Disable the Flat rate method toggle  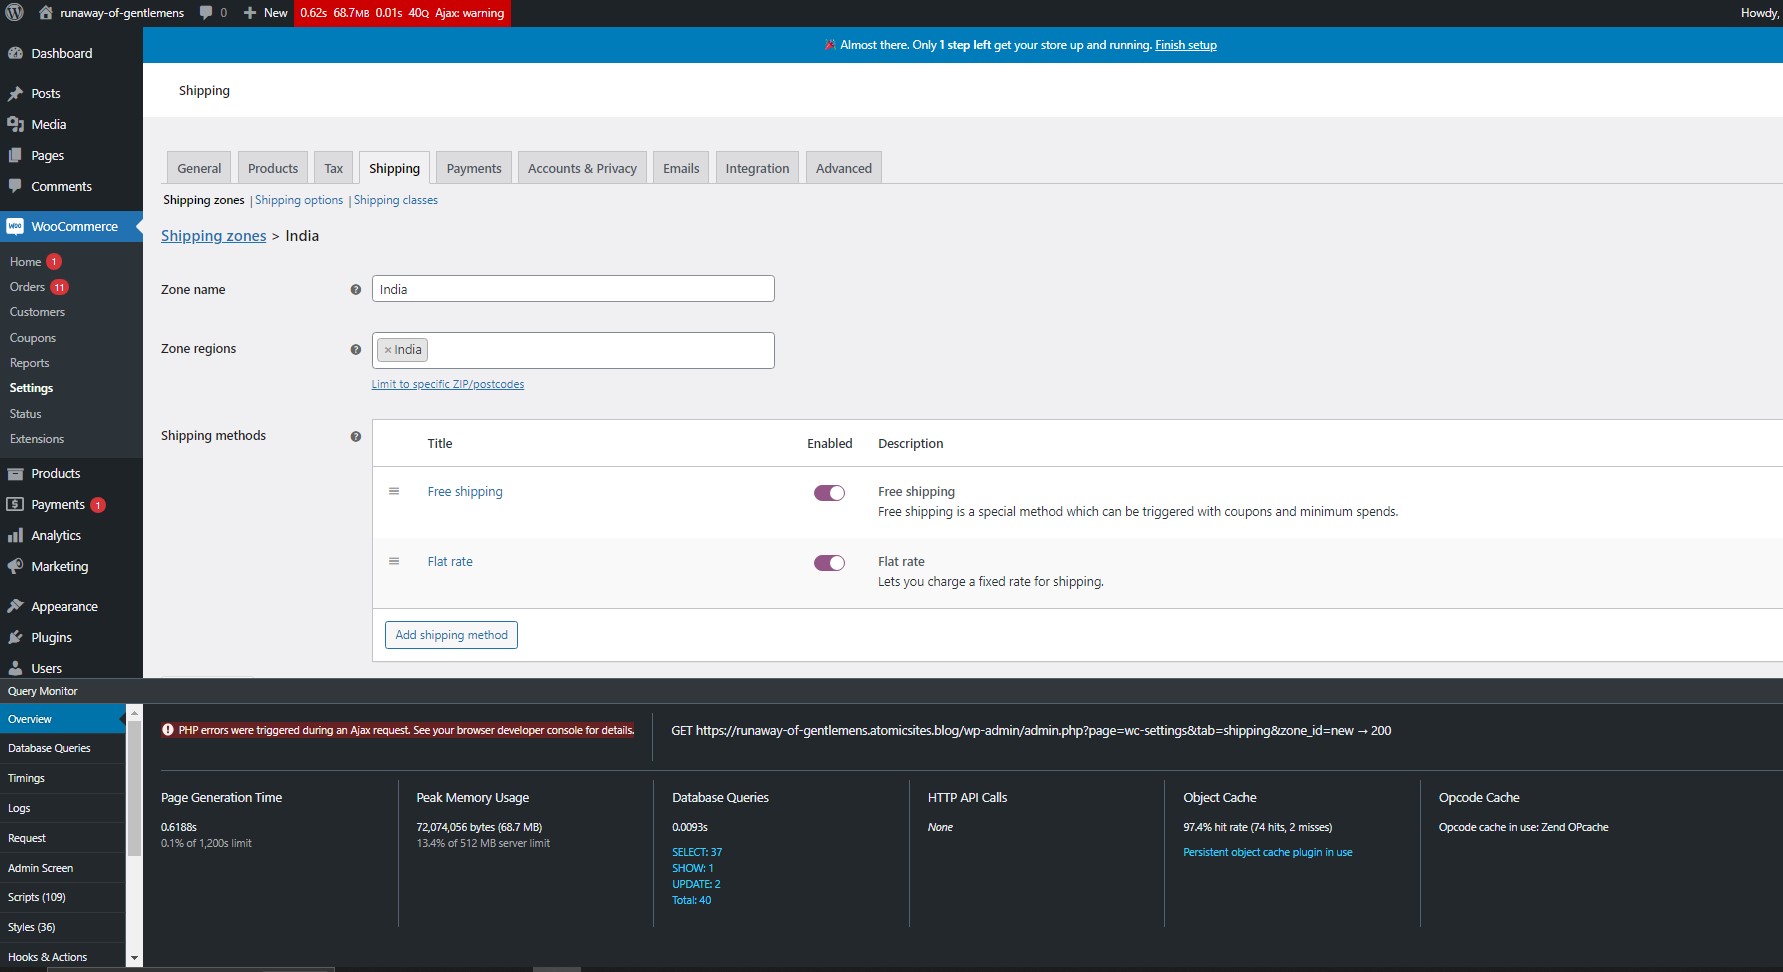[x=829, y=563]
